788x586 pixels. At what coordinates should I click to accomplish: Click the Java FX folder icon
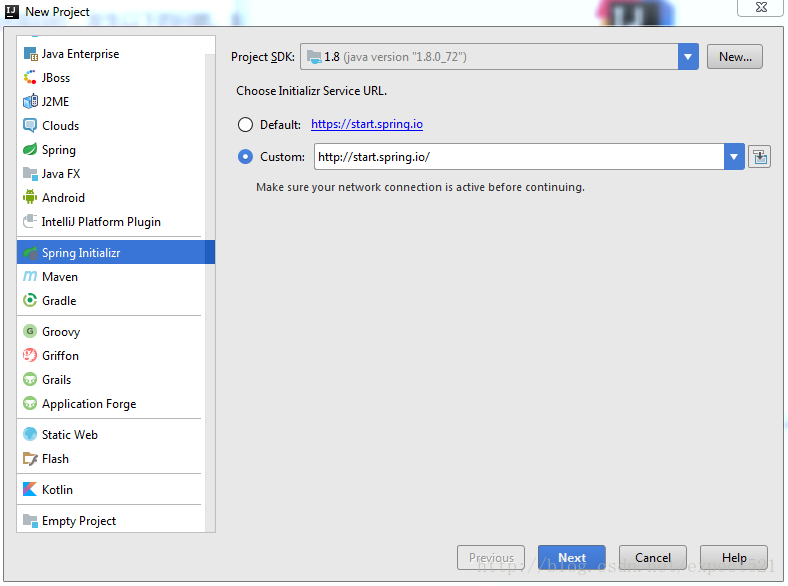(30, 174)
